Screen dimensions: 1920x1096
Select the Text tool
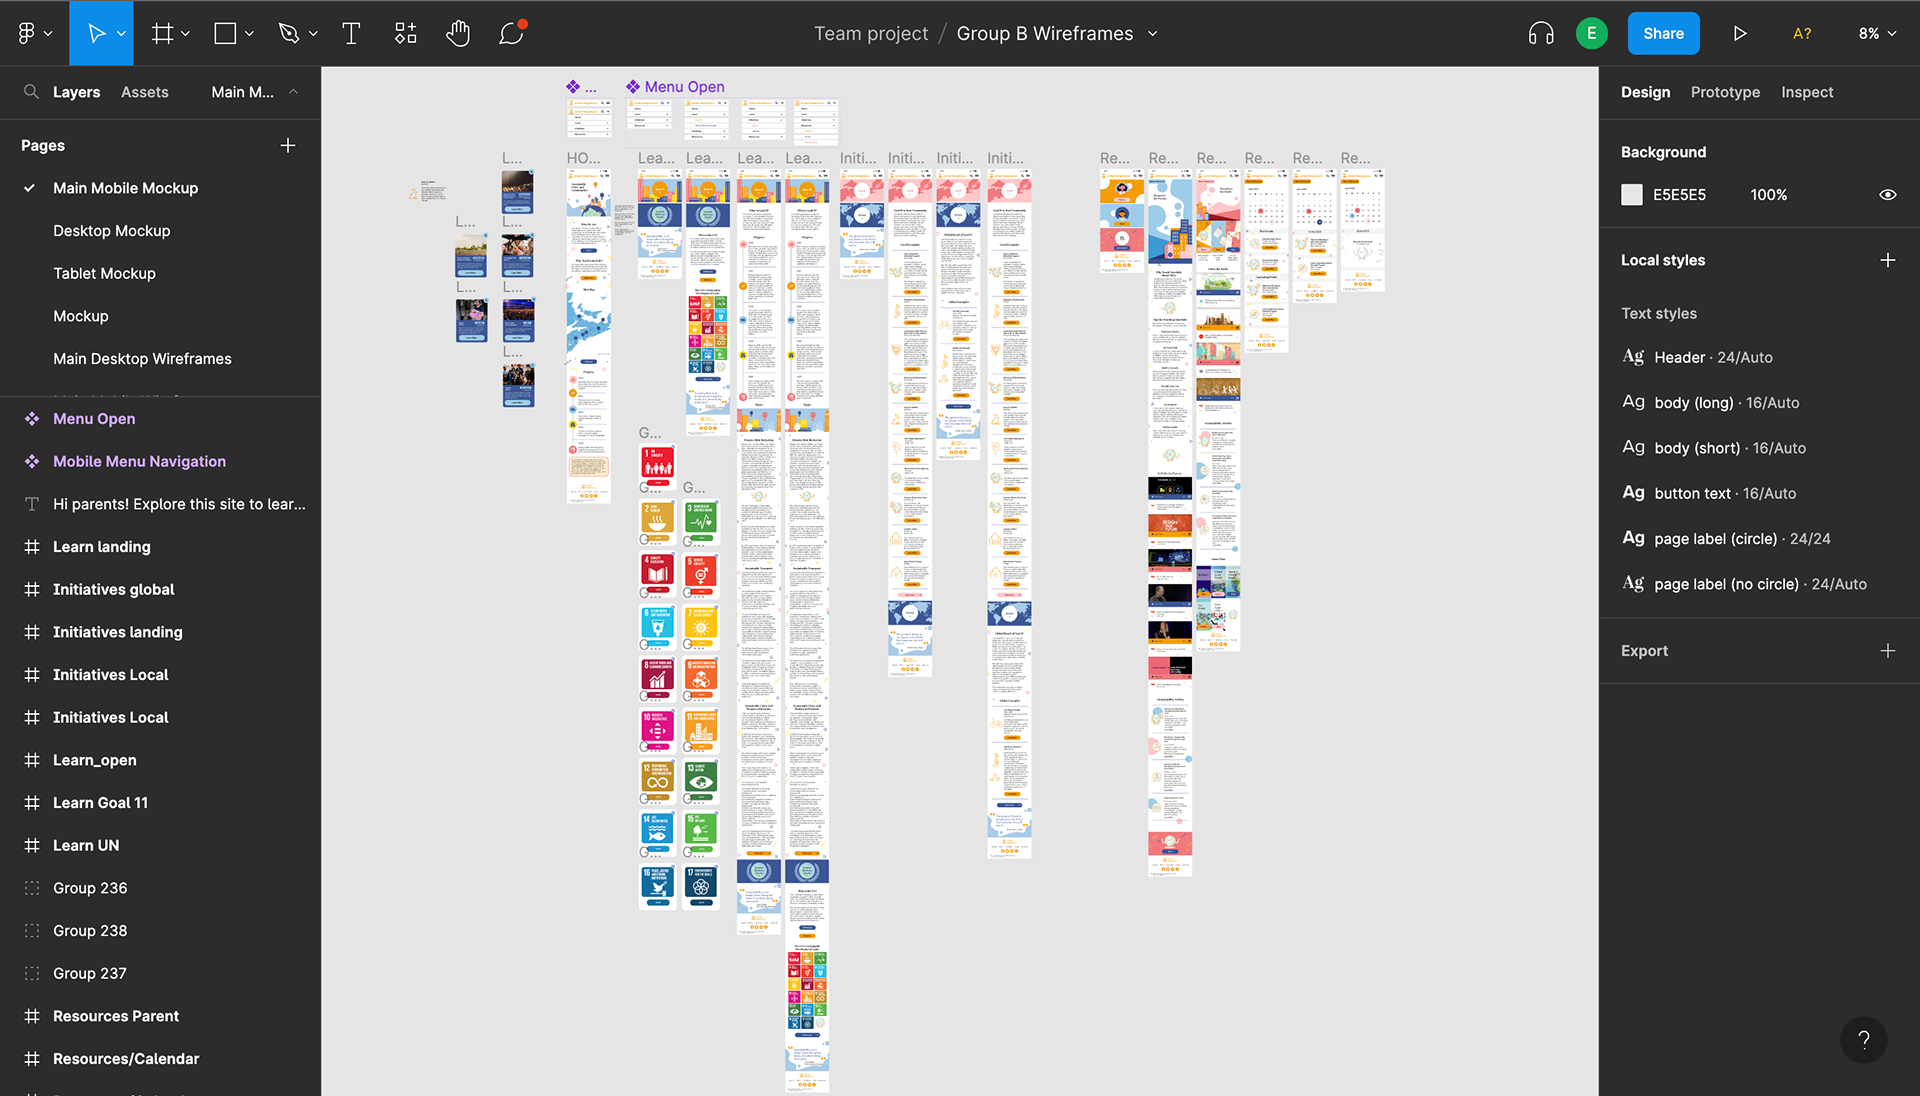[351, 34]
